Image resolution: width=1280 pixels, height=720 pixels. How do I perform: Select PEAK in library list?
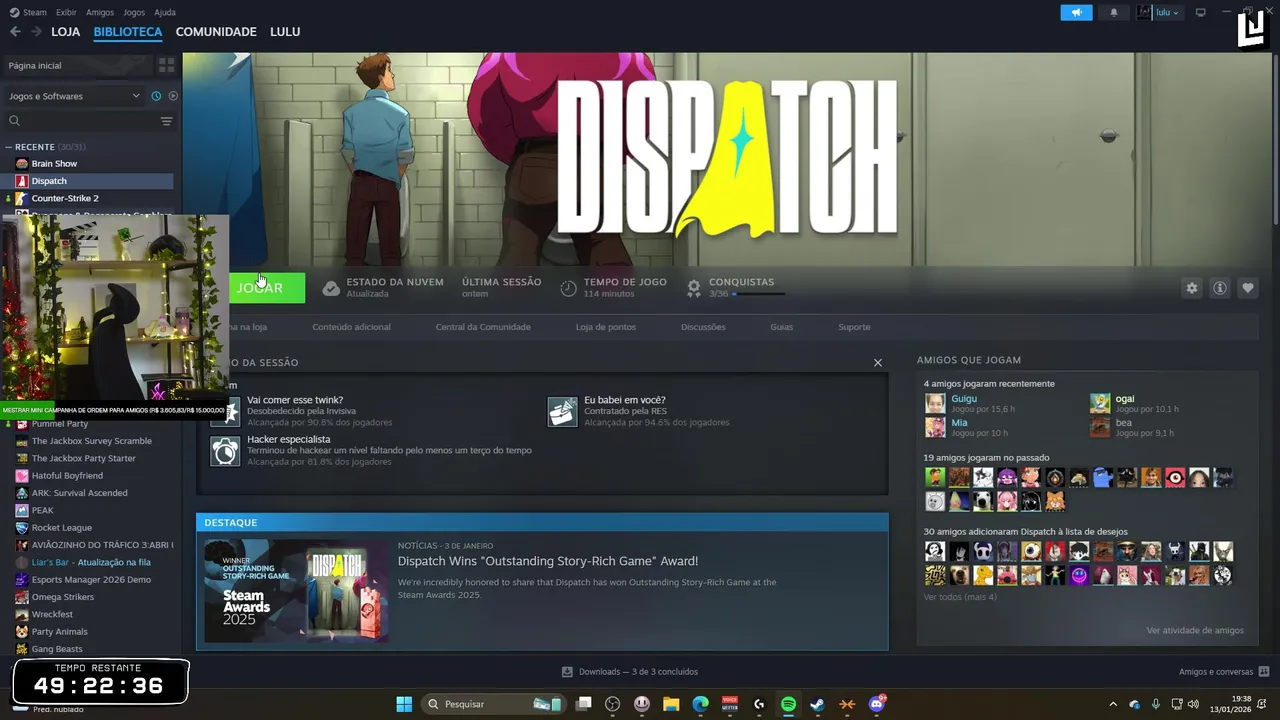pyautogui.click(x=42, y=510)
